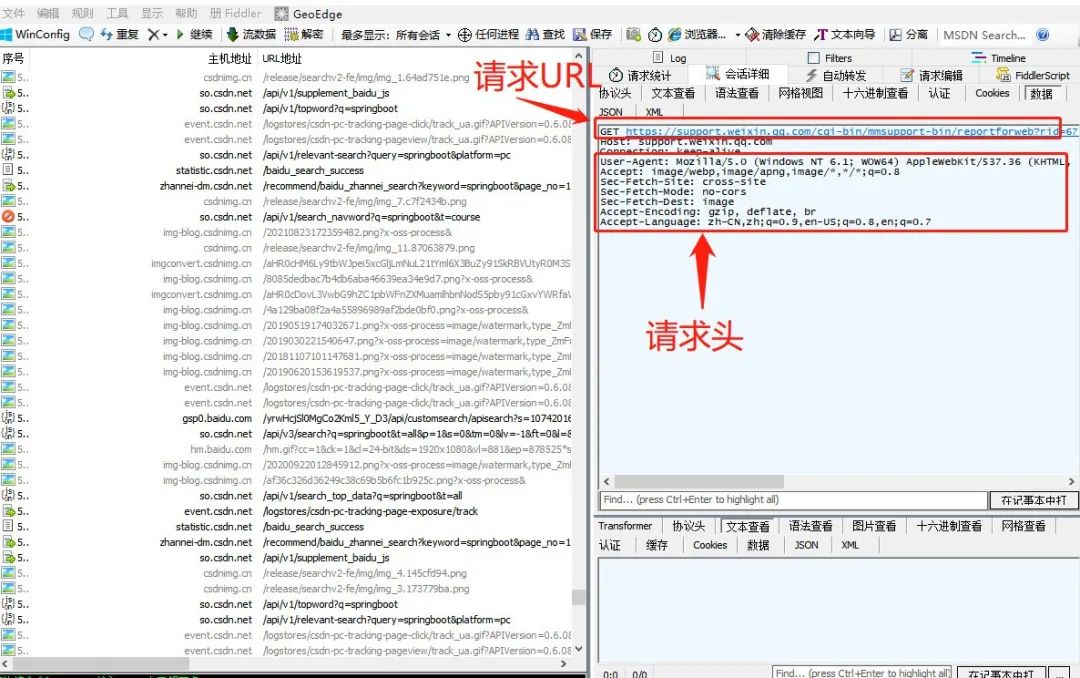The height and width of the screenshot is (678, 1080).
Task: Select the /api/v3/search?q=springboot session row
Action: [x=286, y=434]
